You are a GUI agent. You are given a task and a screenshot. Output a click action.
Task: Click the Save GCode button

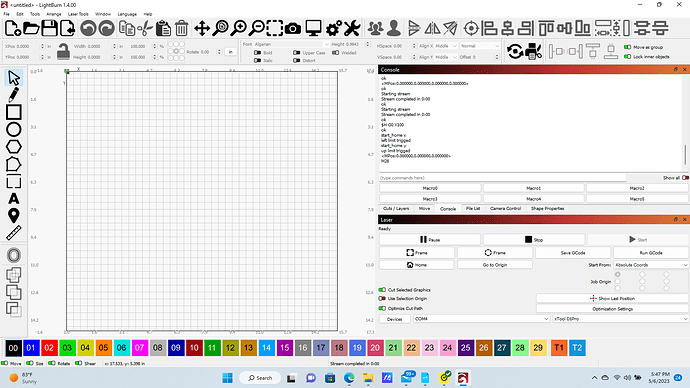573,253
